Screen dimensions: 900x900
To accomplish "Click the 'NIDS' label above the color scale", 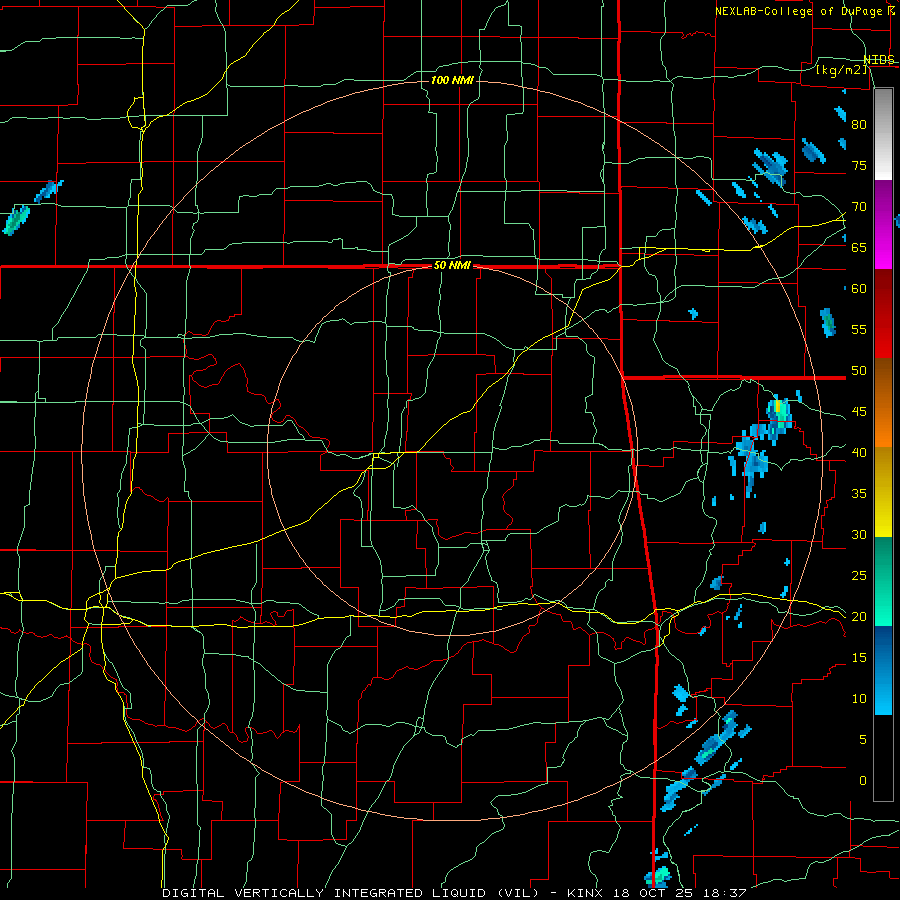I will (x=879, y=60).
